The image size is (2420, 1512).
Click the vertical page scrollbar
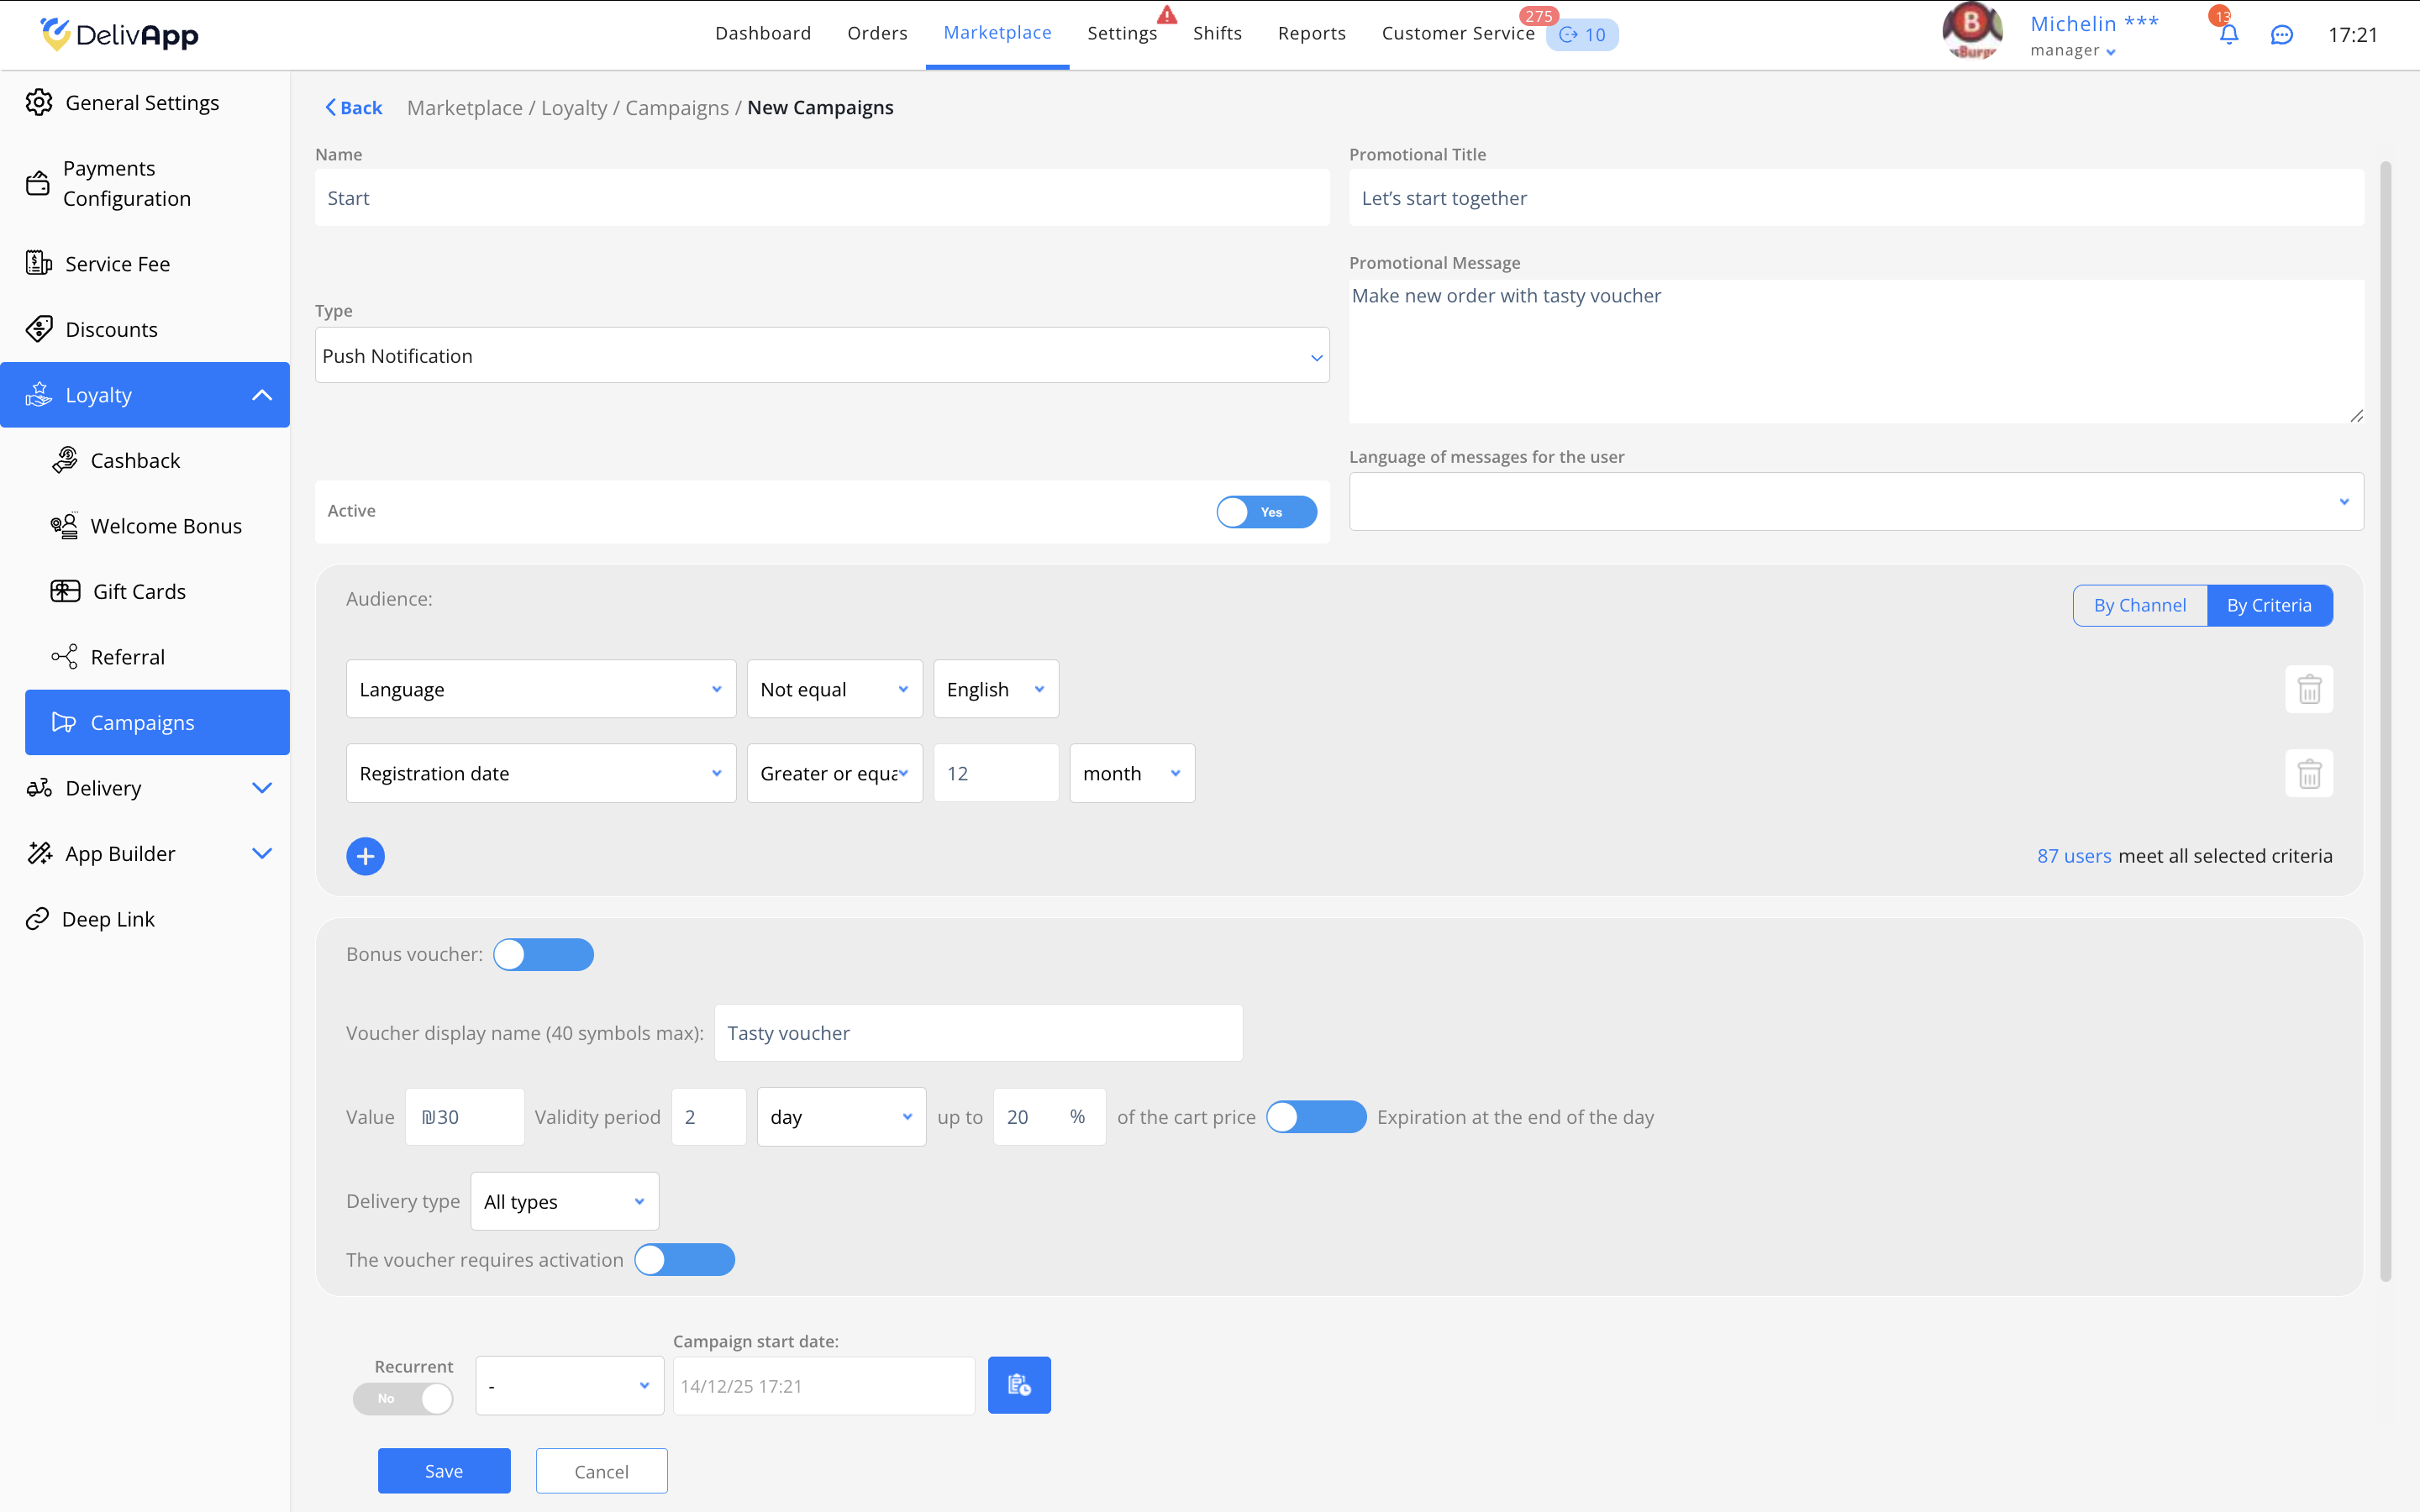coord(2385,720)
